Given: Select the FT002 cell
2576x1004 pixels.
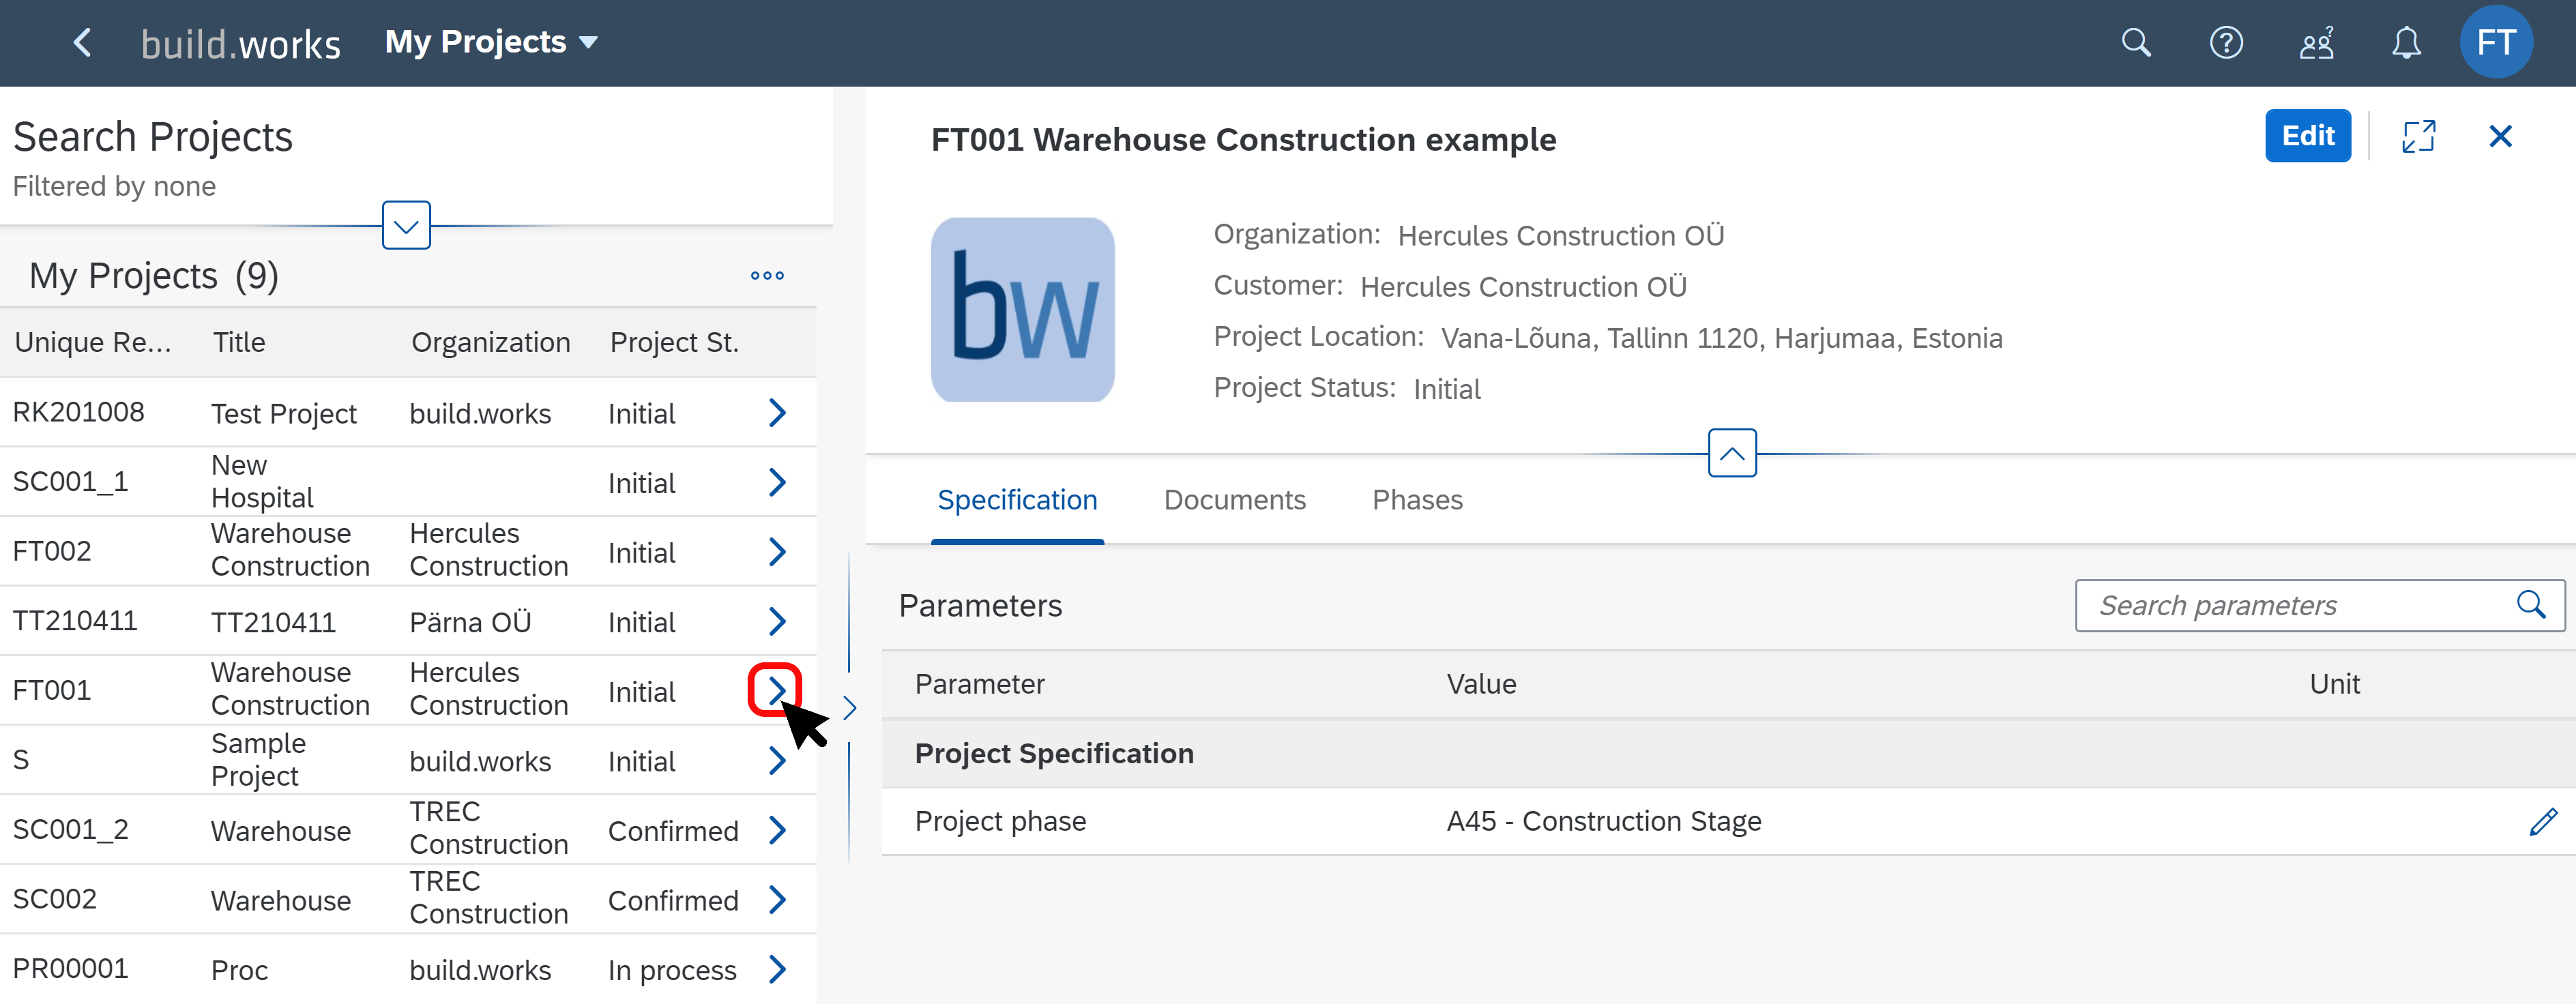Looking at the screenshot, I should coord(51,551).
